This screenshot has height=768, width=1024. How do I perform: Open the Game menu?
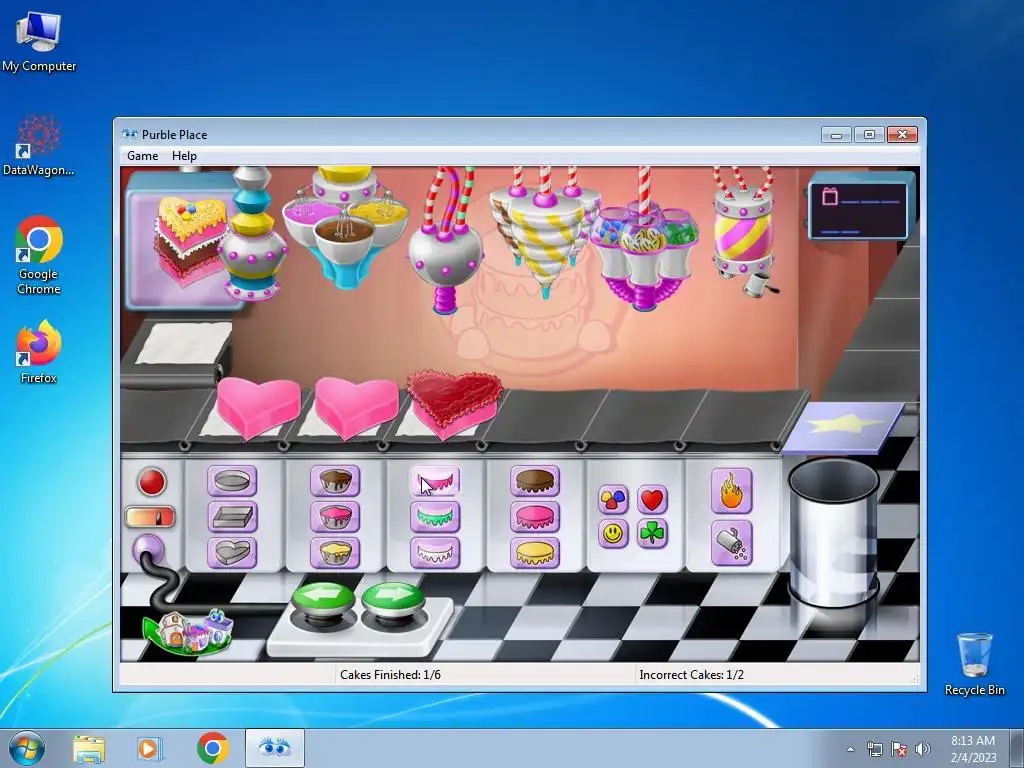(x=142, y=155)
